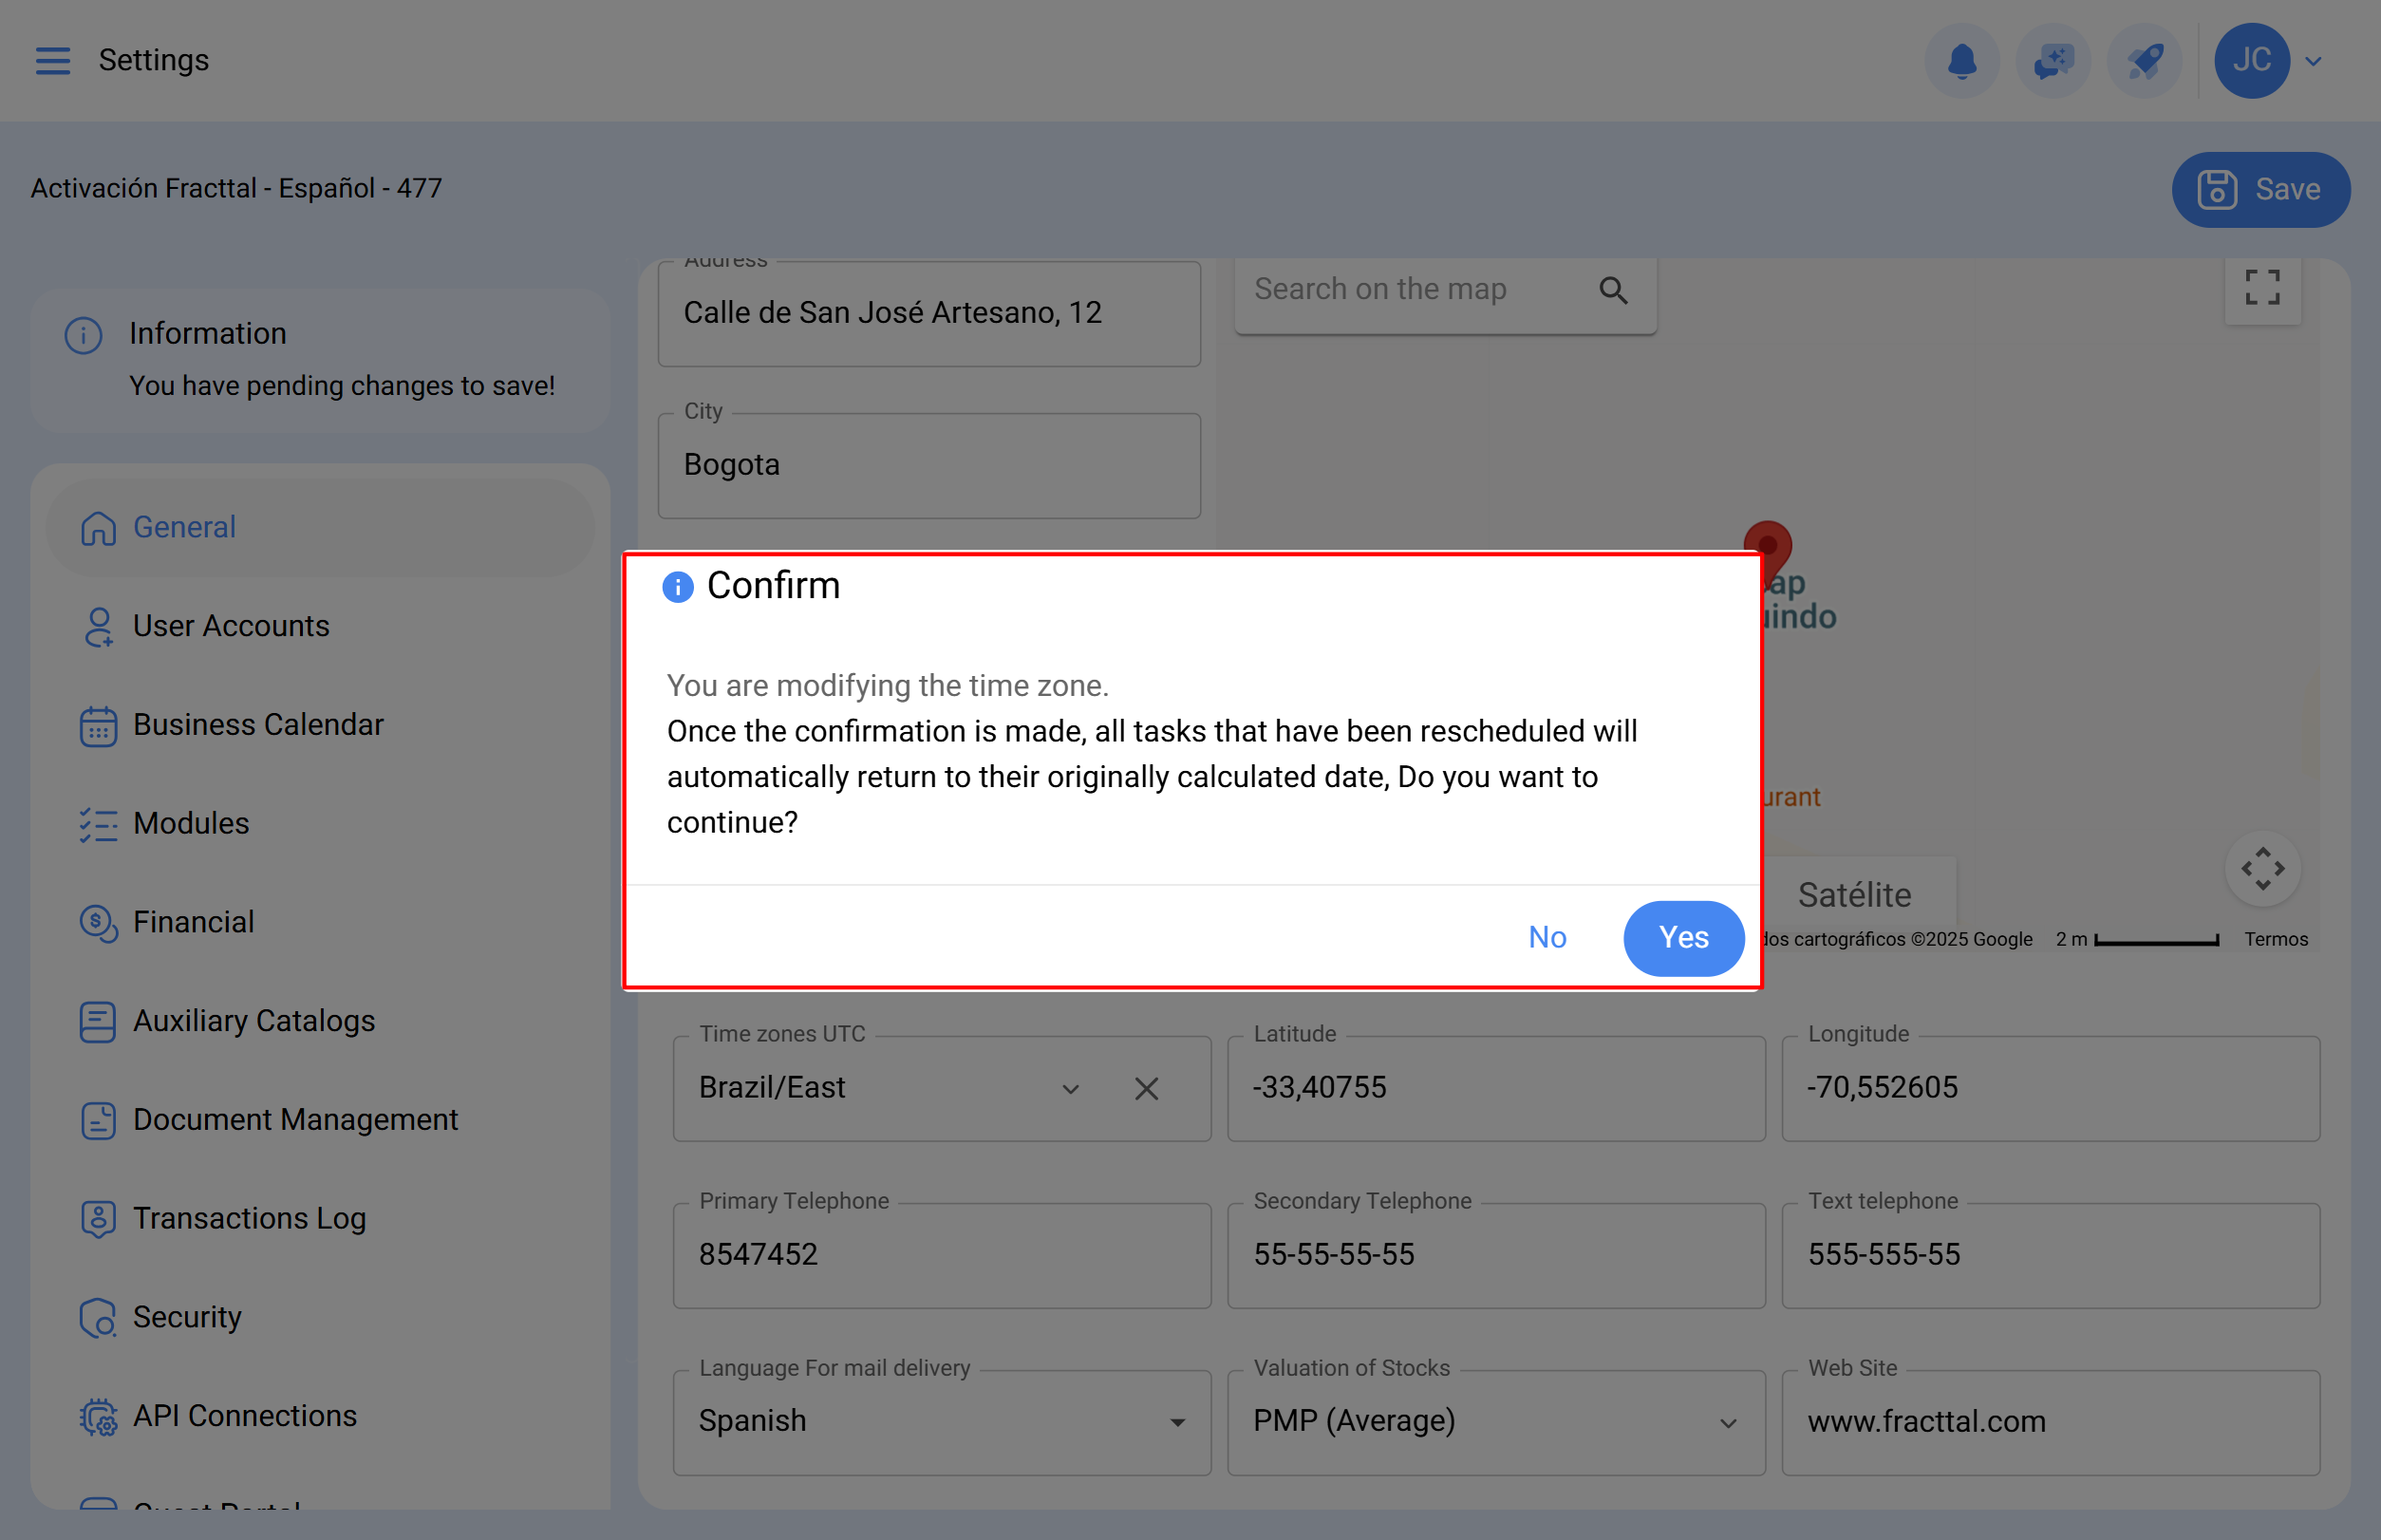
Task: Open Language For mail delivery dropdown
Action: tap(1177, 1421)
